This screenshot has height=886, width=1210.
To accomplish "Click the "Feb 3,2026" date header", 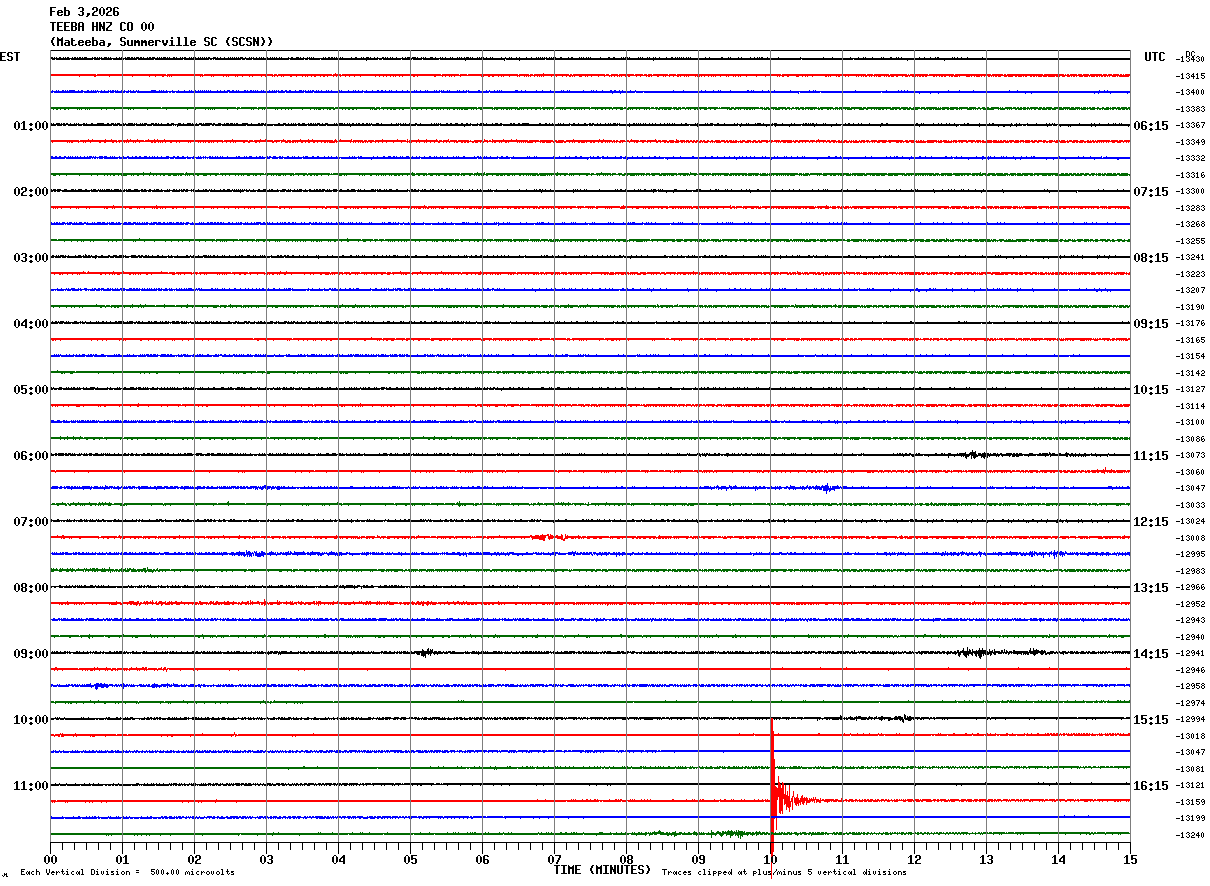I will click(84, 12).
